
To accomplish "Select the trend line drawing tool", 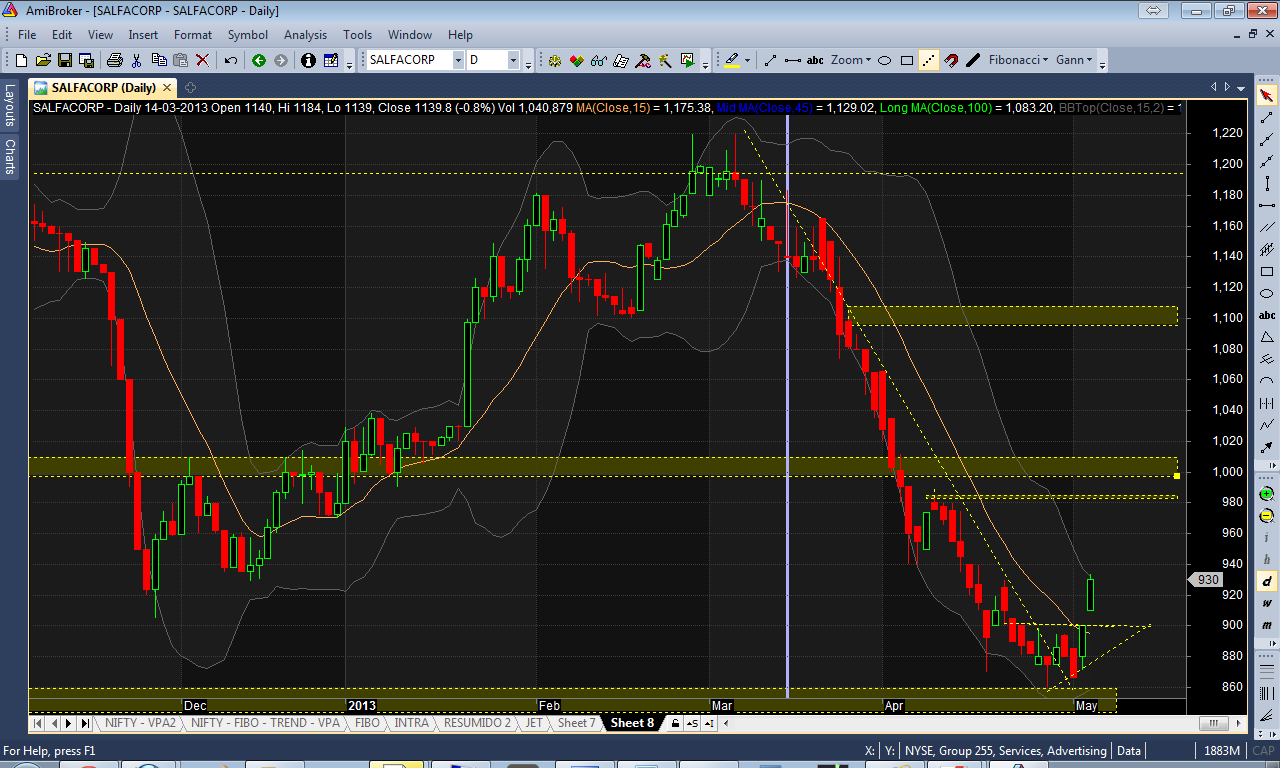I will click(770, 60).
